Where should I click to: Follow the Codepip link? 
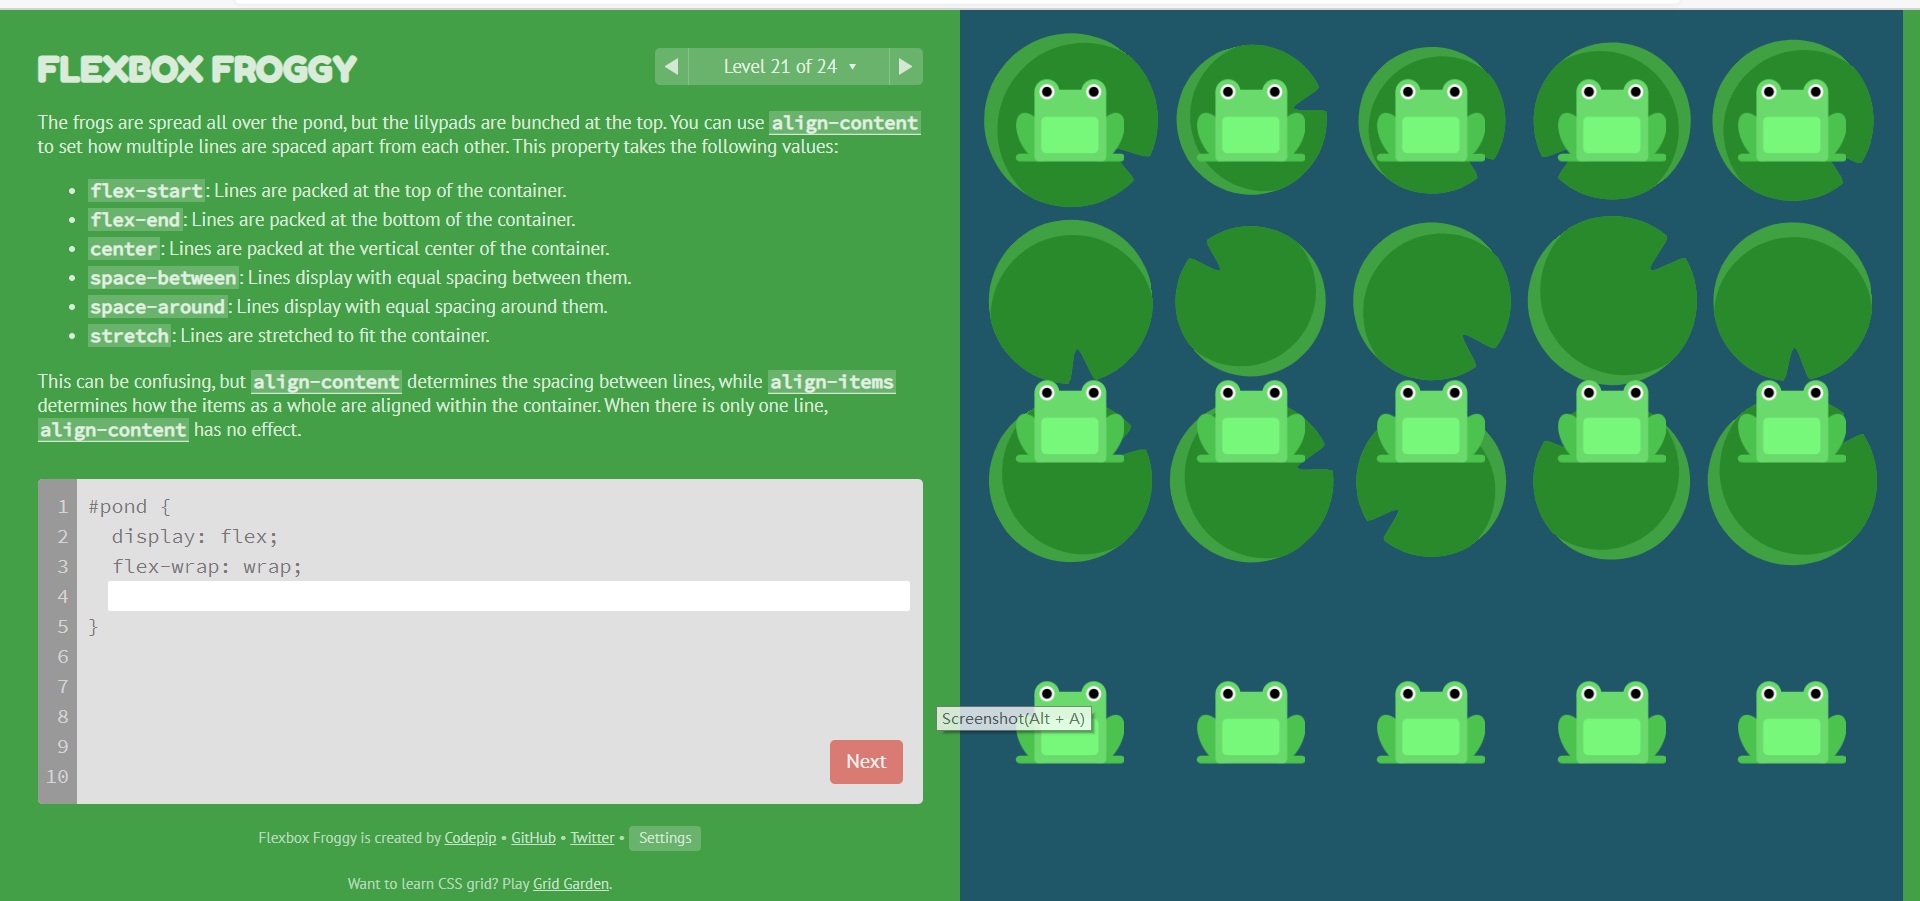coord(469,838)
